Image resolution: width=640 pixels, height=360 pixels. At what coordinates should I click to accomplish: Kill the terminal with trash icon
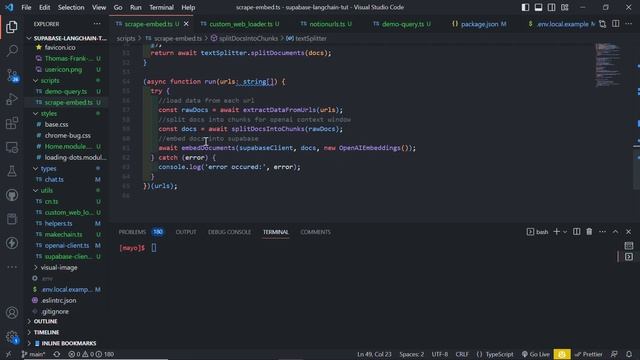589,232
